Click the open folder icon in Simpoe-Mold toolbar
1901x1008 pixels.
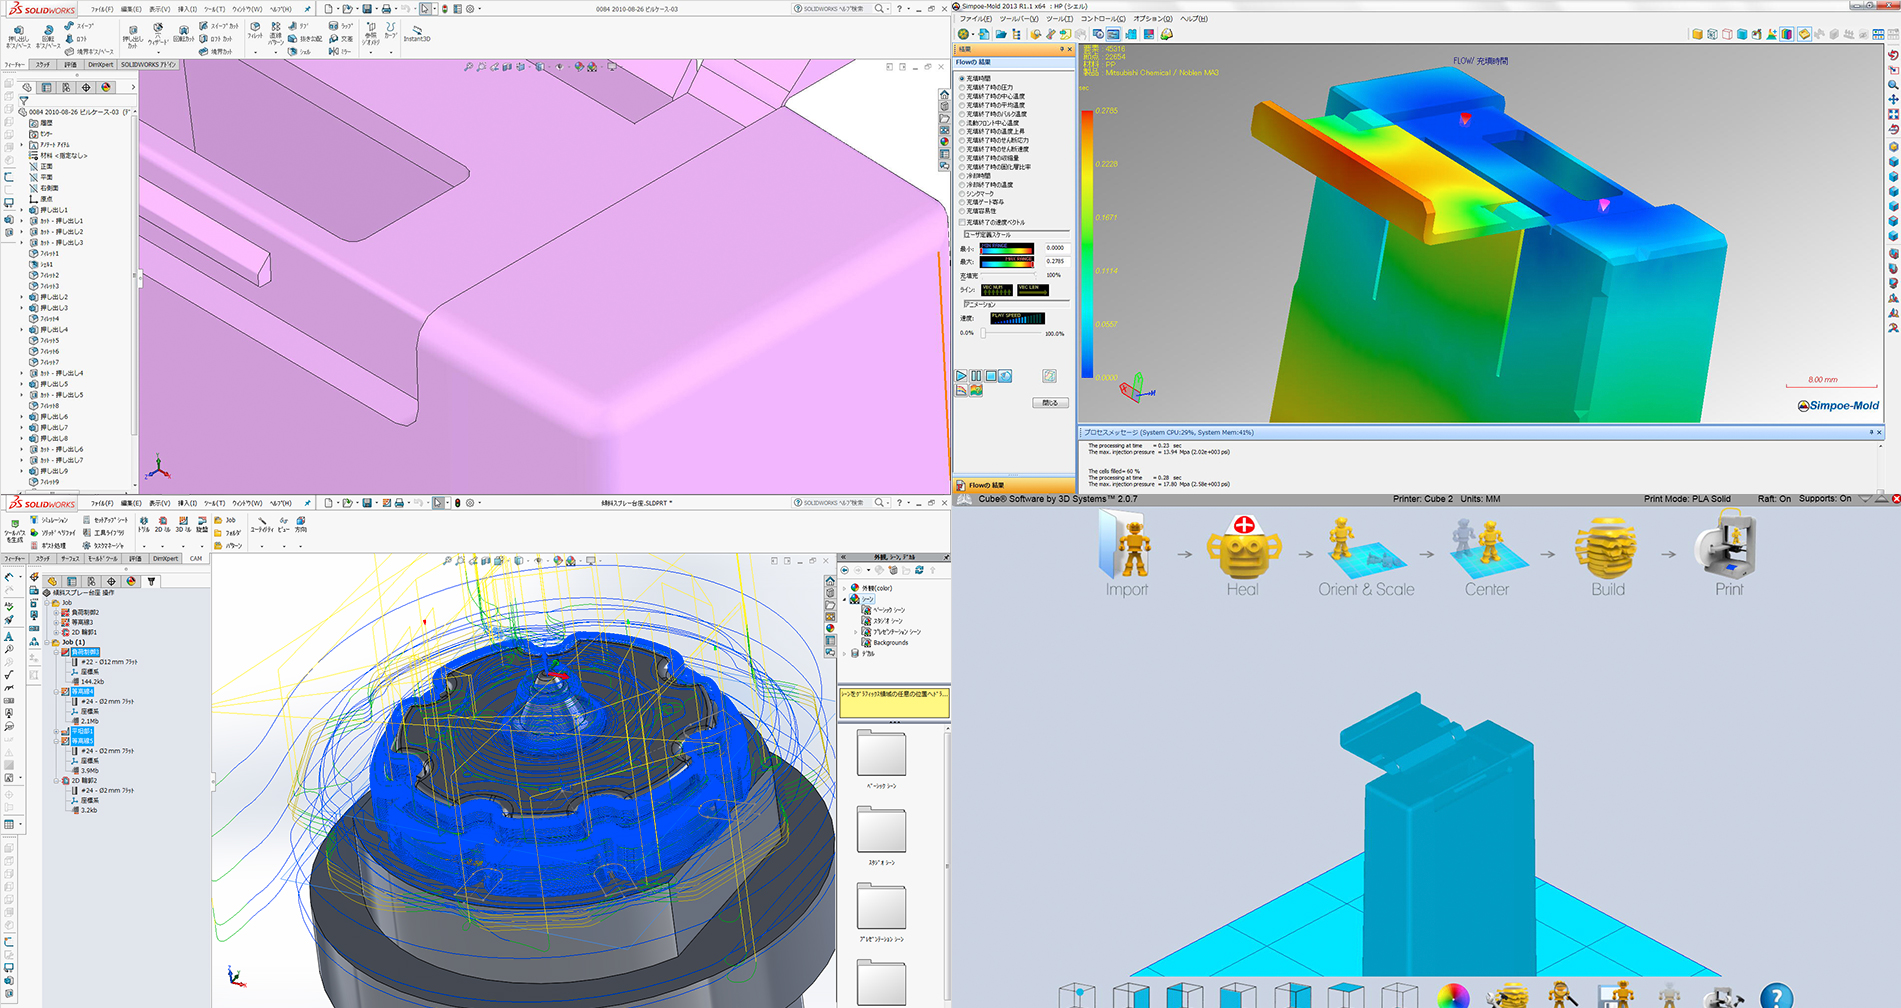[x=1000, y=34]
